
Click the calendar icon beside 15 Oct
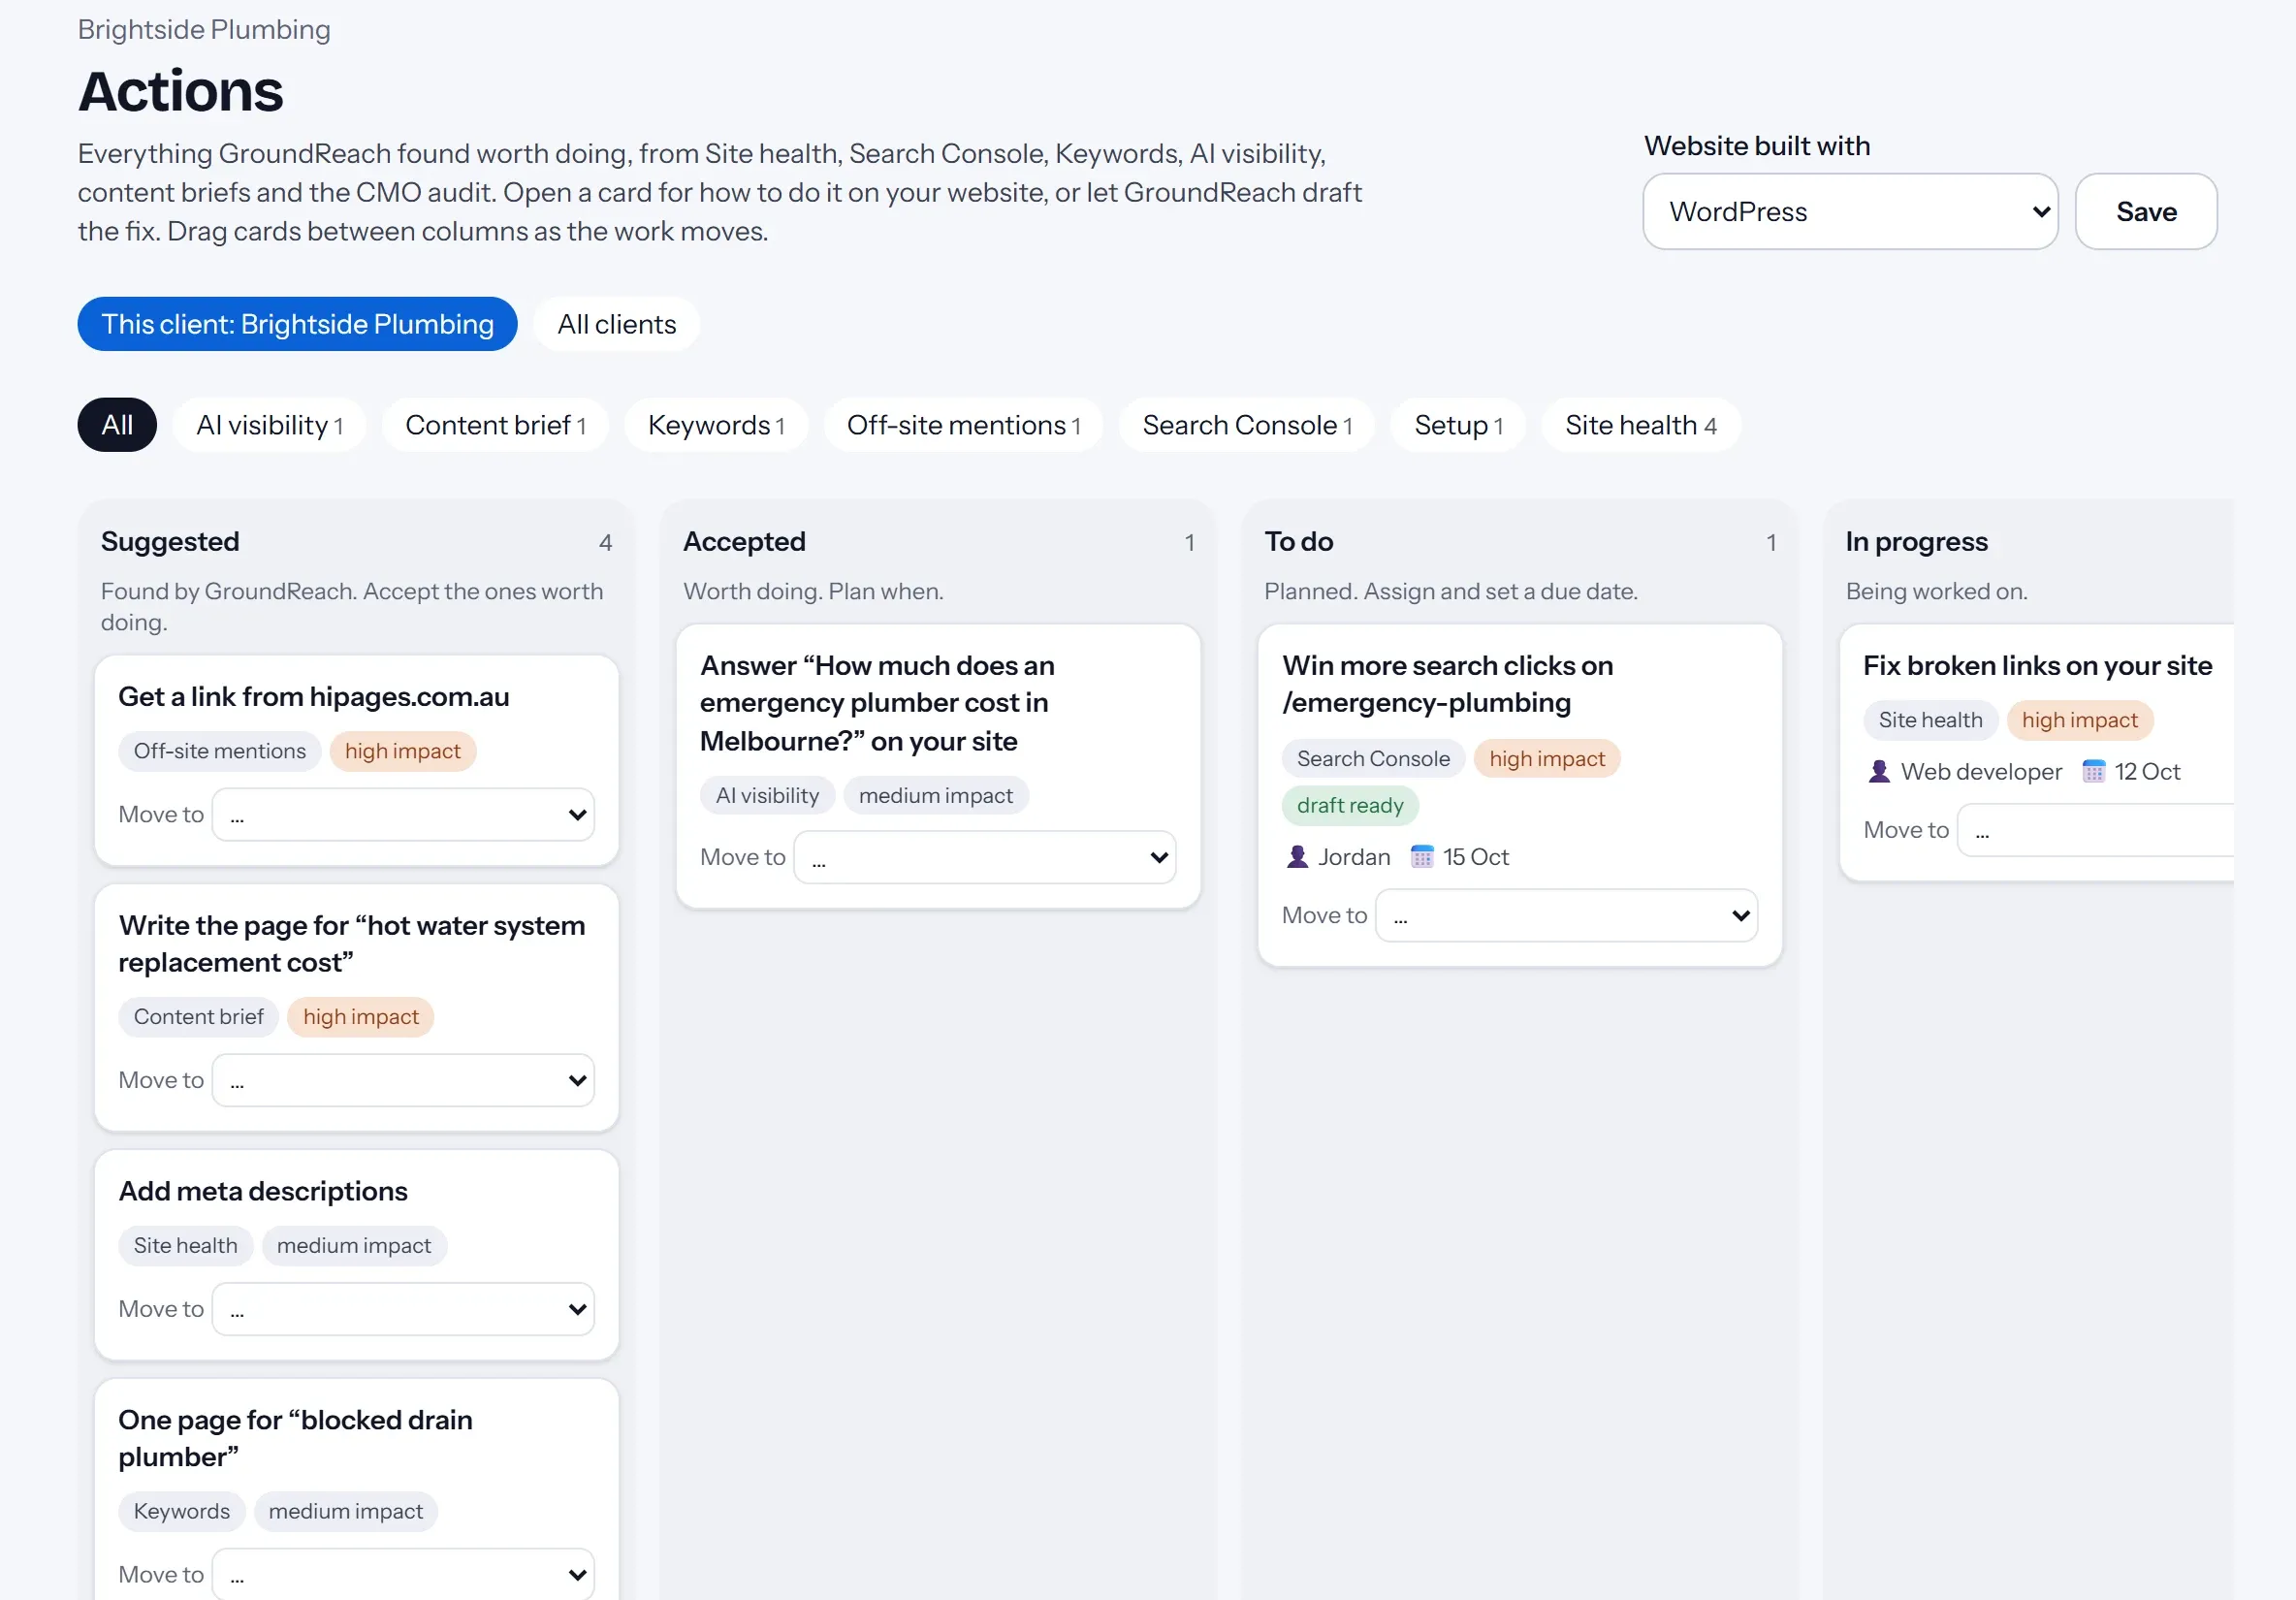coord(1421,857)
